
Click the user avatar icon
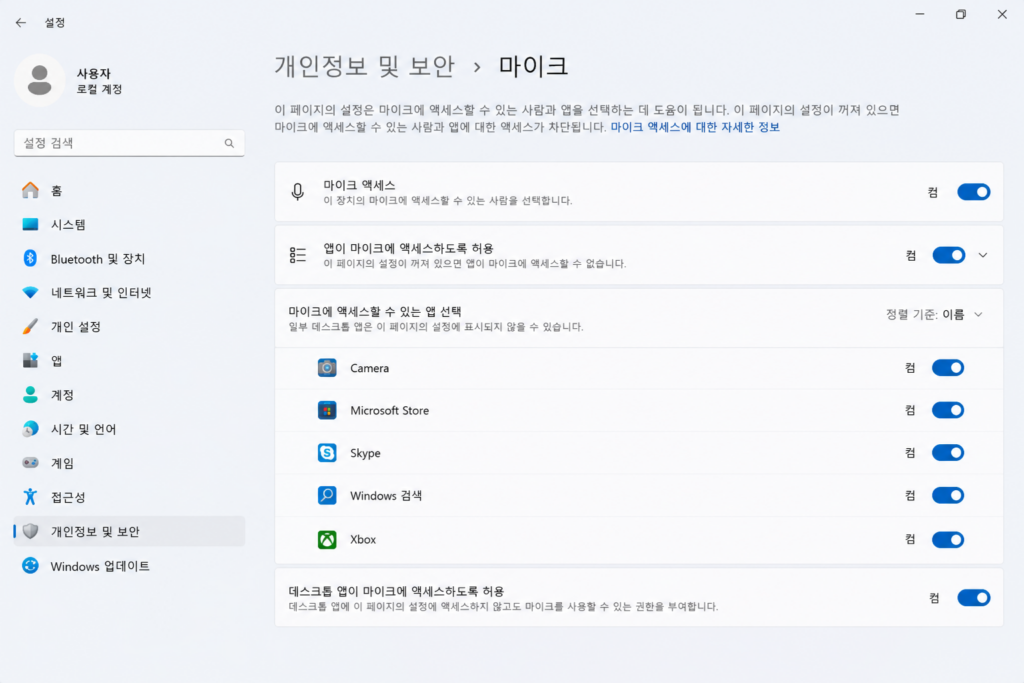40,80
